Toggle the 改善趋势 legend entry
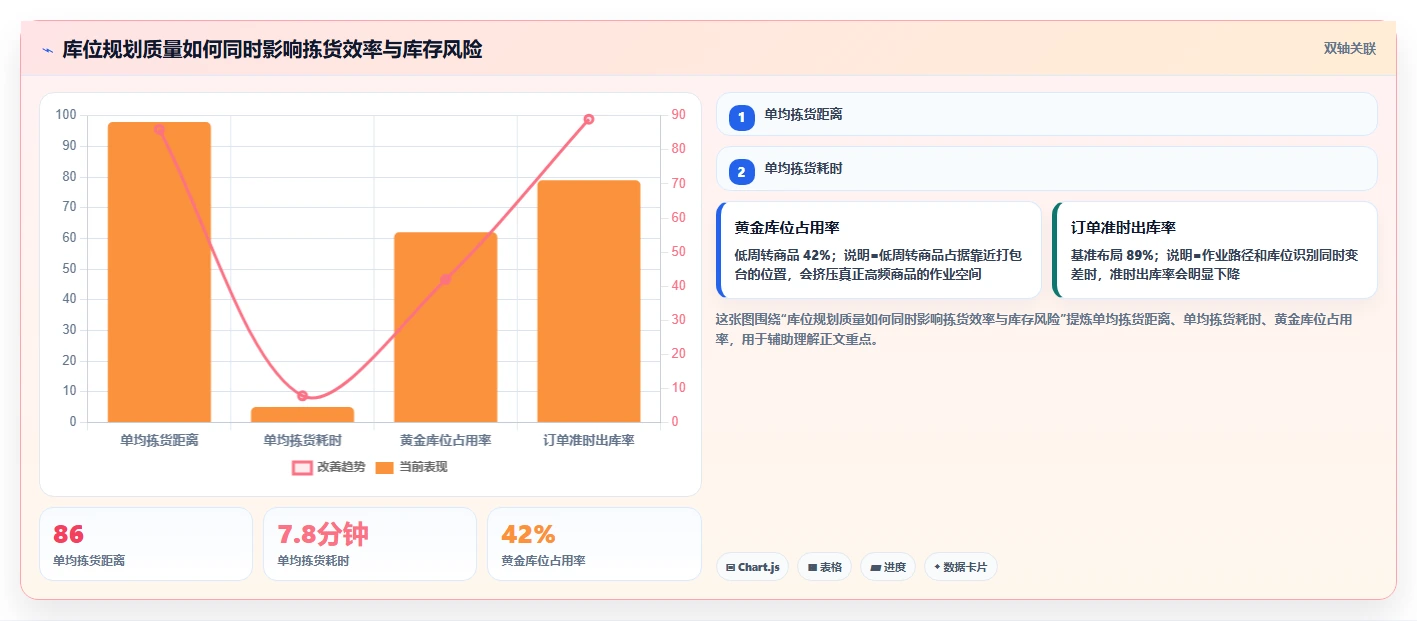 tap(328, 467)
